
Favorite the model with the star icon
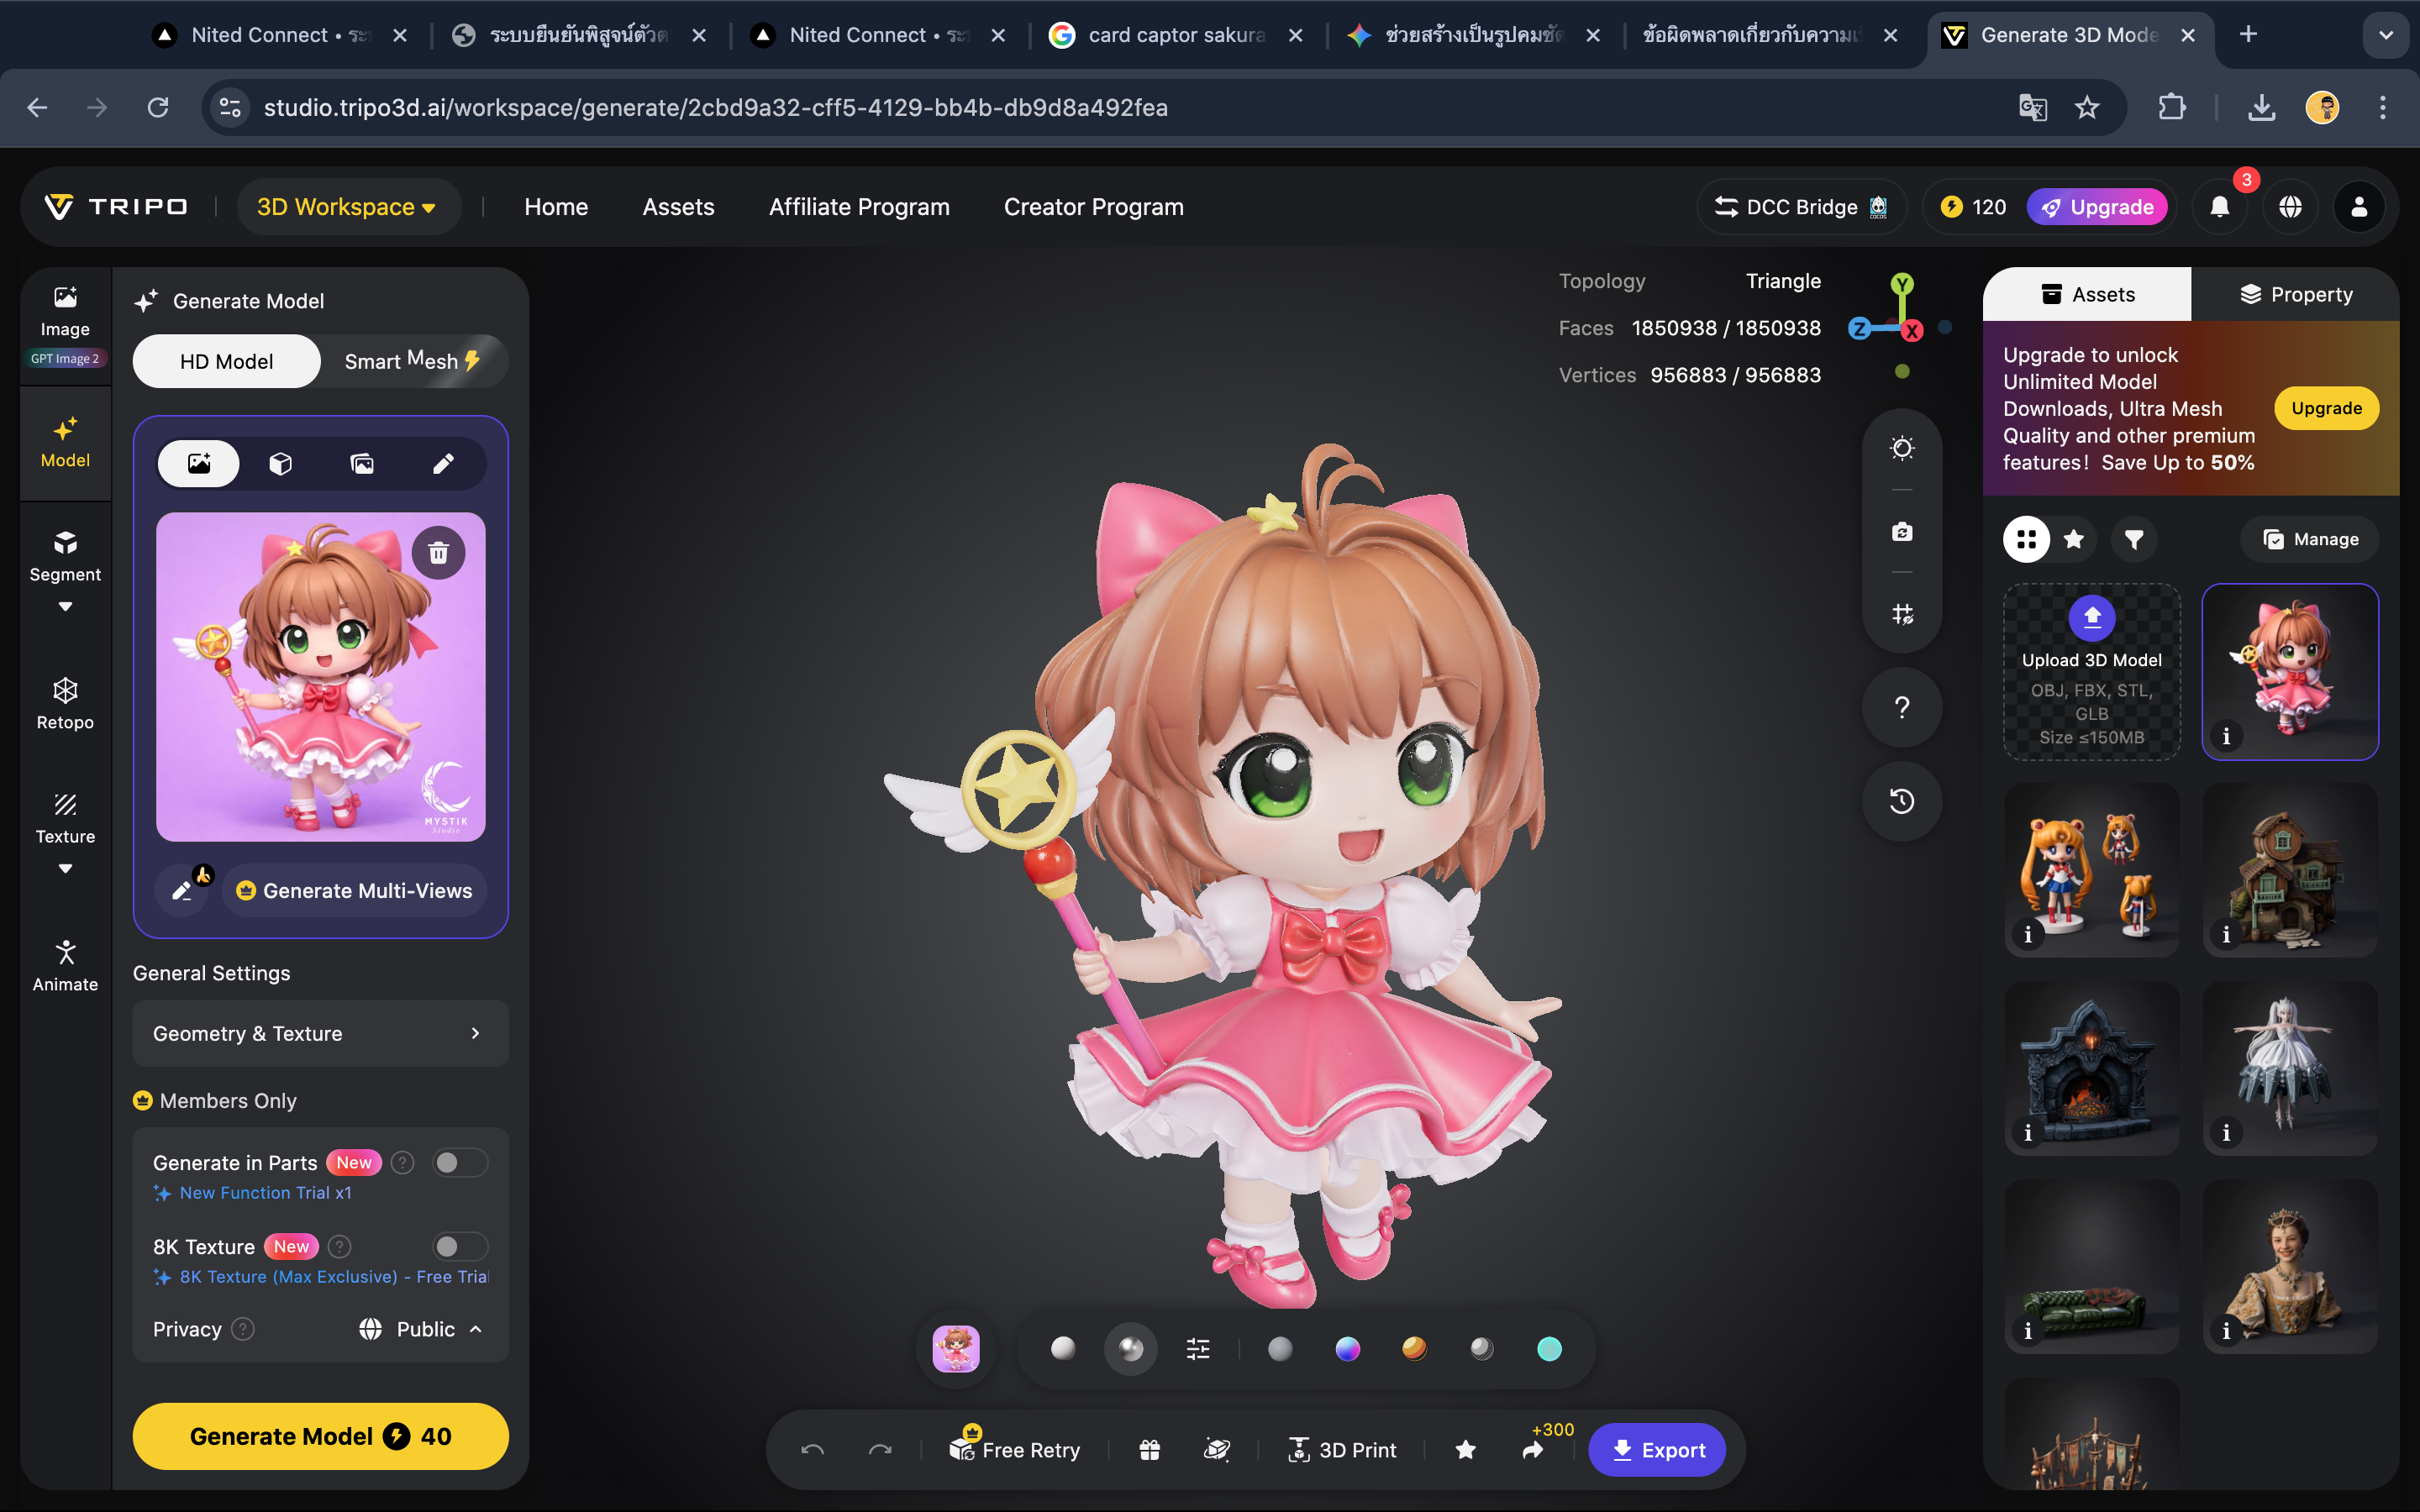(1465, 1449)
